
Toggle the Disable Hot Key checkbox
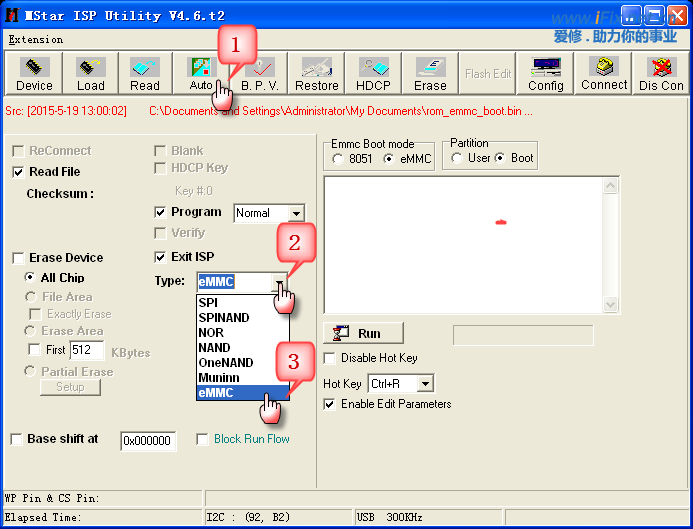[330, 358]
